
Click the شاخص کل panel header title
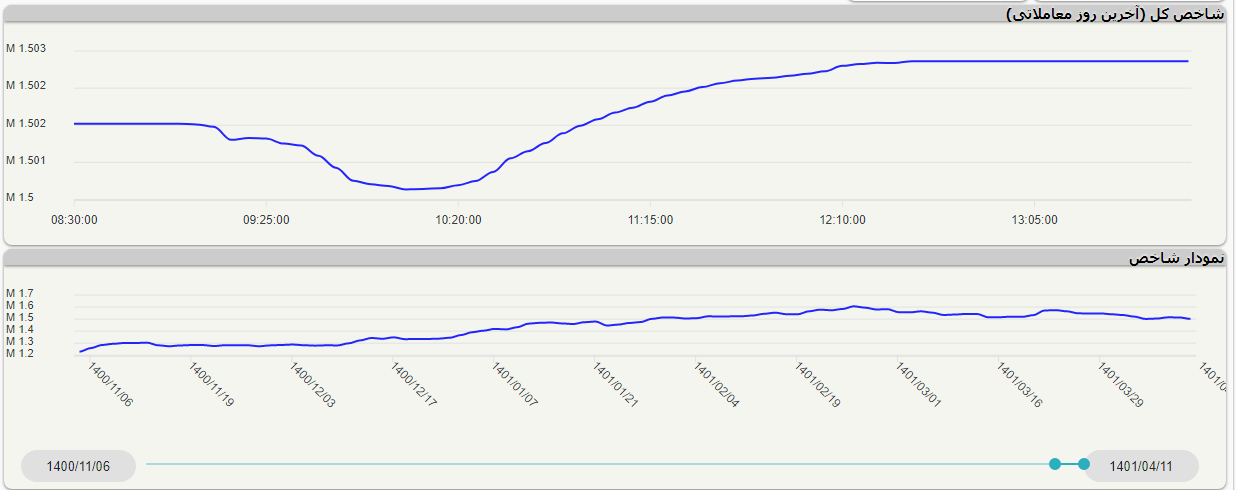tap(1114, 14)
